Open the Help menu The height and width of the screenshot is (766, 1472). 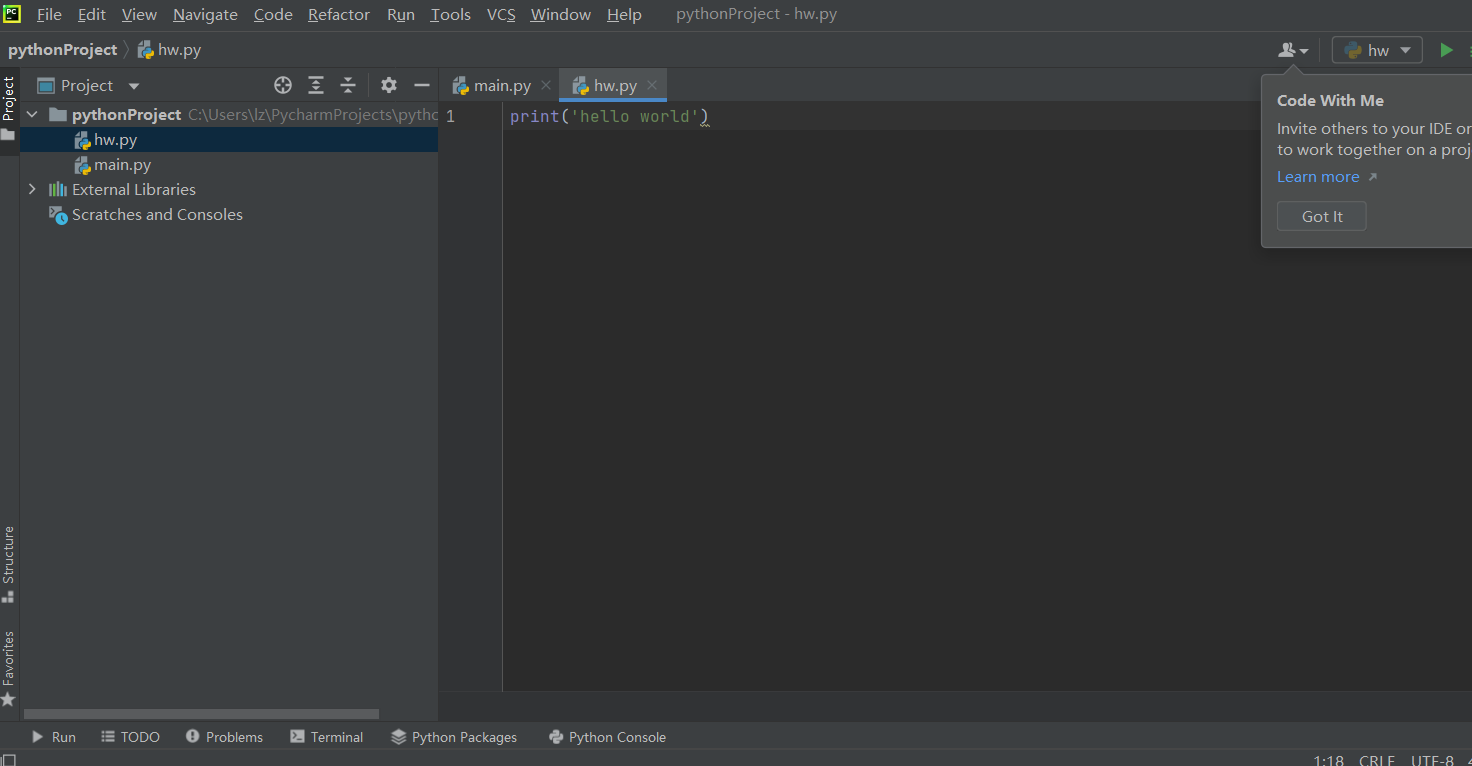click(x=624, y=15)
